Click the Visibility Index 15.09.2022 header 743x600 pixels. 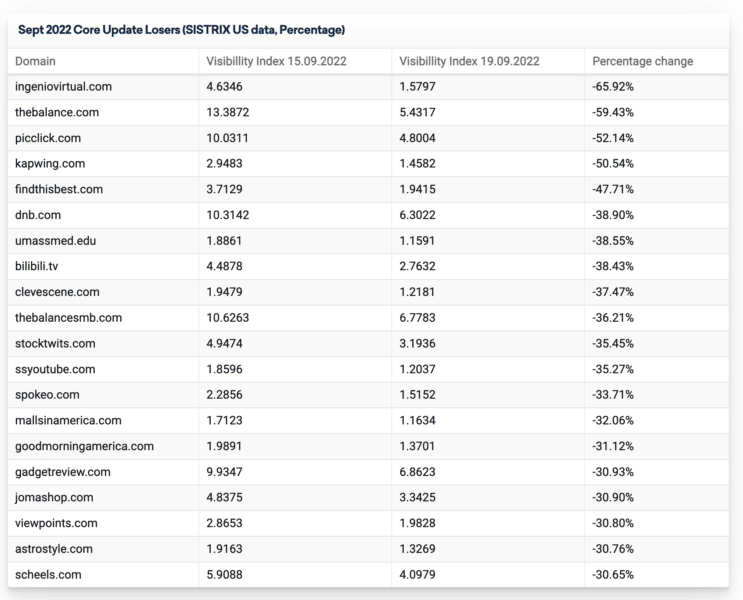pyautogui.click(x=276, y=61)
